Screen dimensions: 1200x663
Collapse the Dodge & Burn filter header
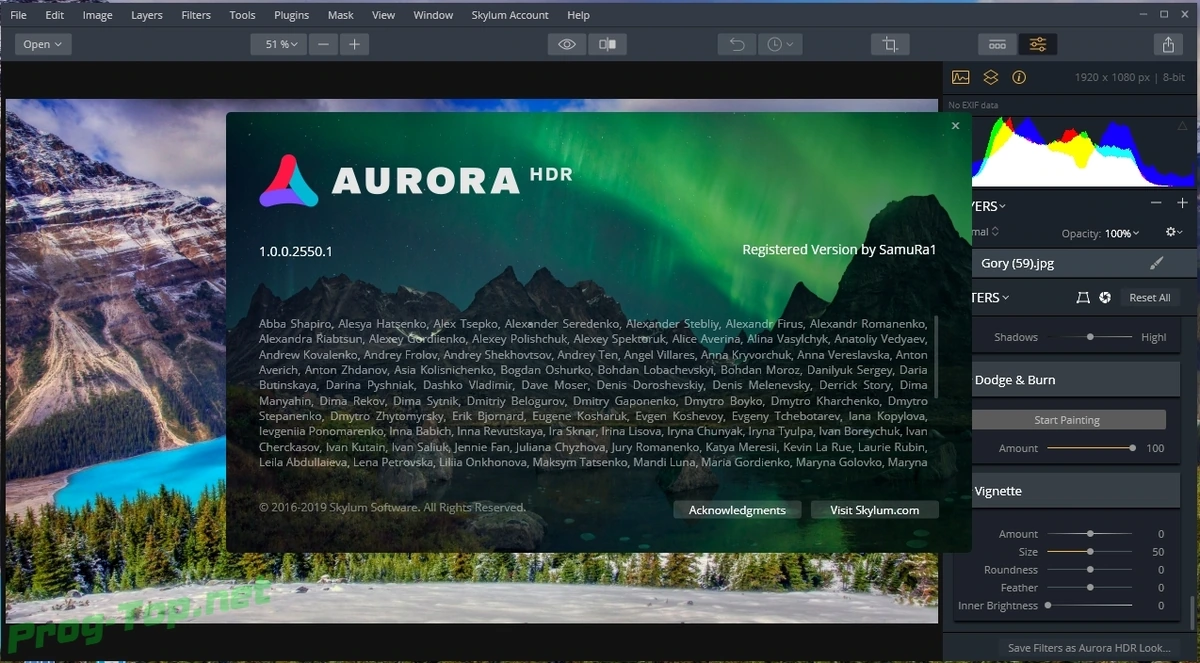coord(1076,380)
